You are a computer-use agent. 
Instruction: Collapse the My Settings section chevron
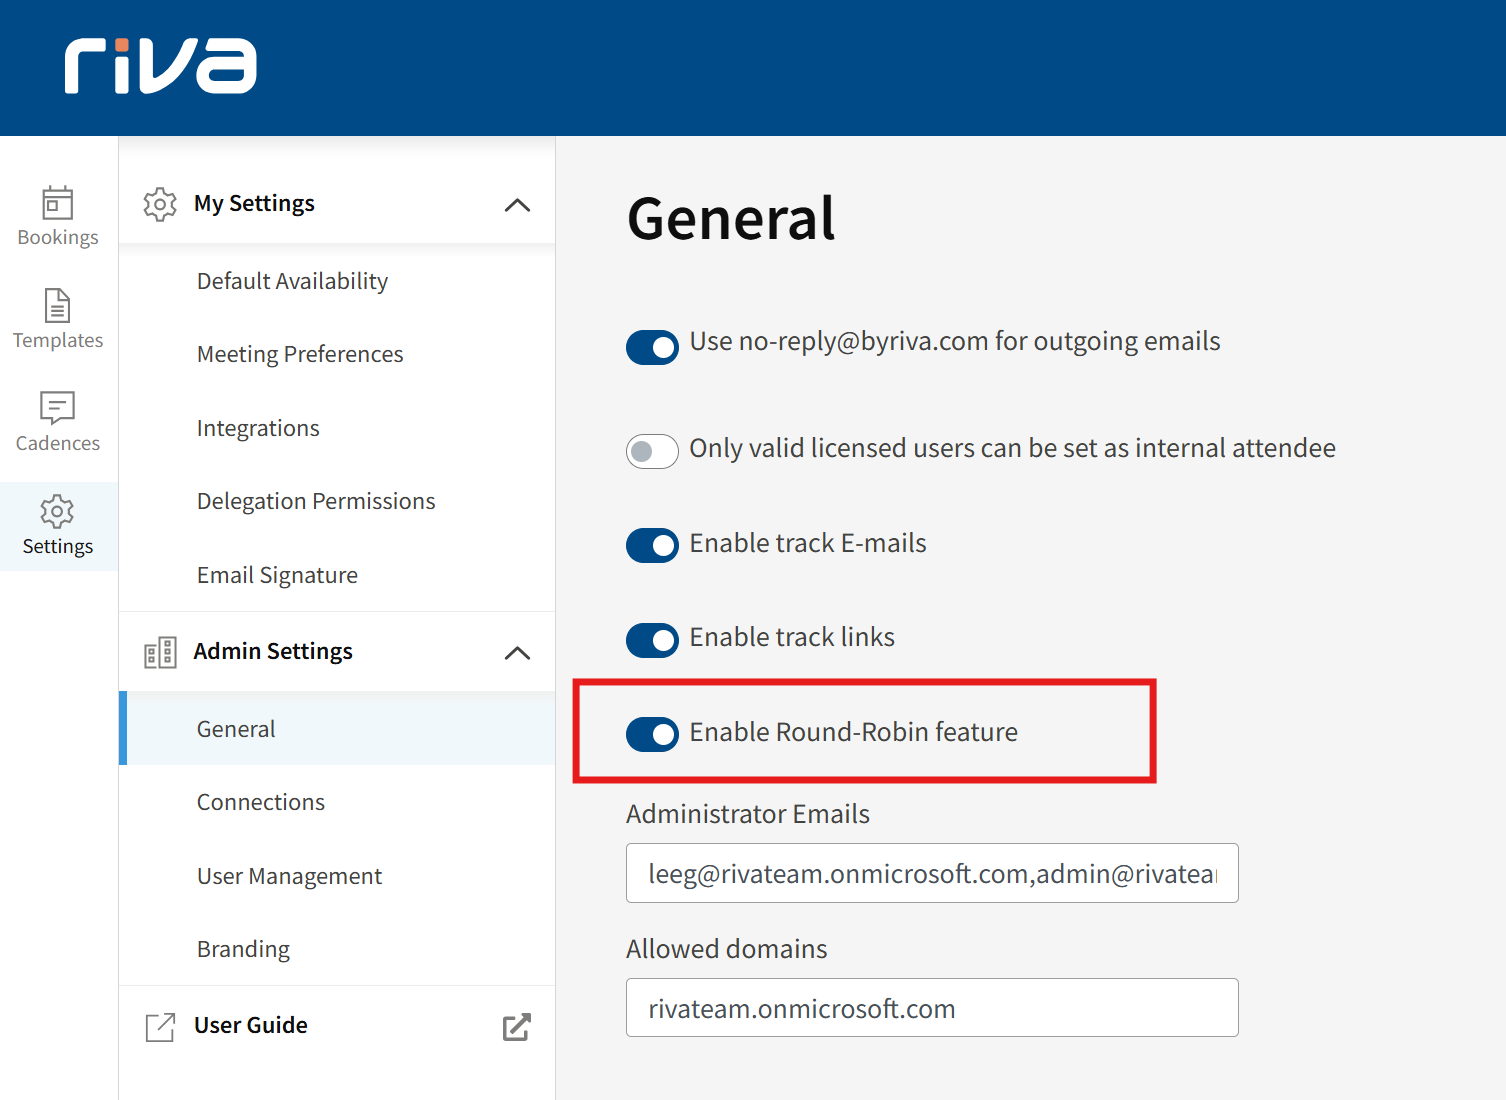tap(517, 205)
